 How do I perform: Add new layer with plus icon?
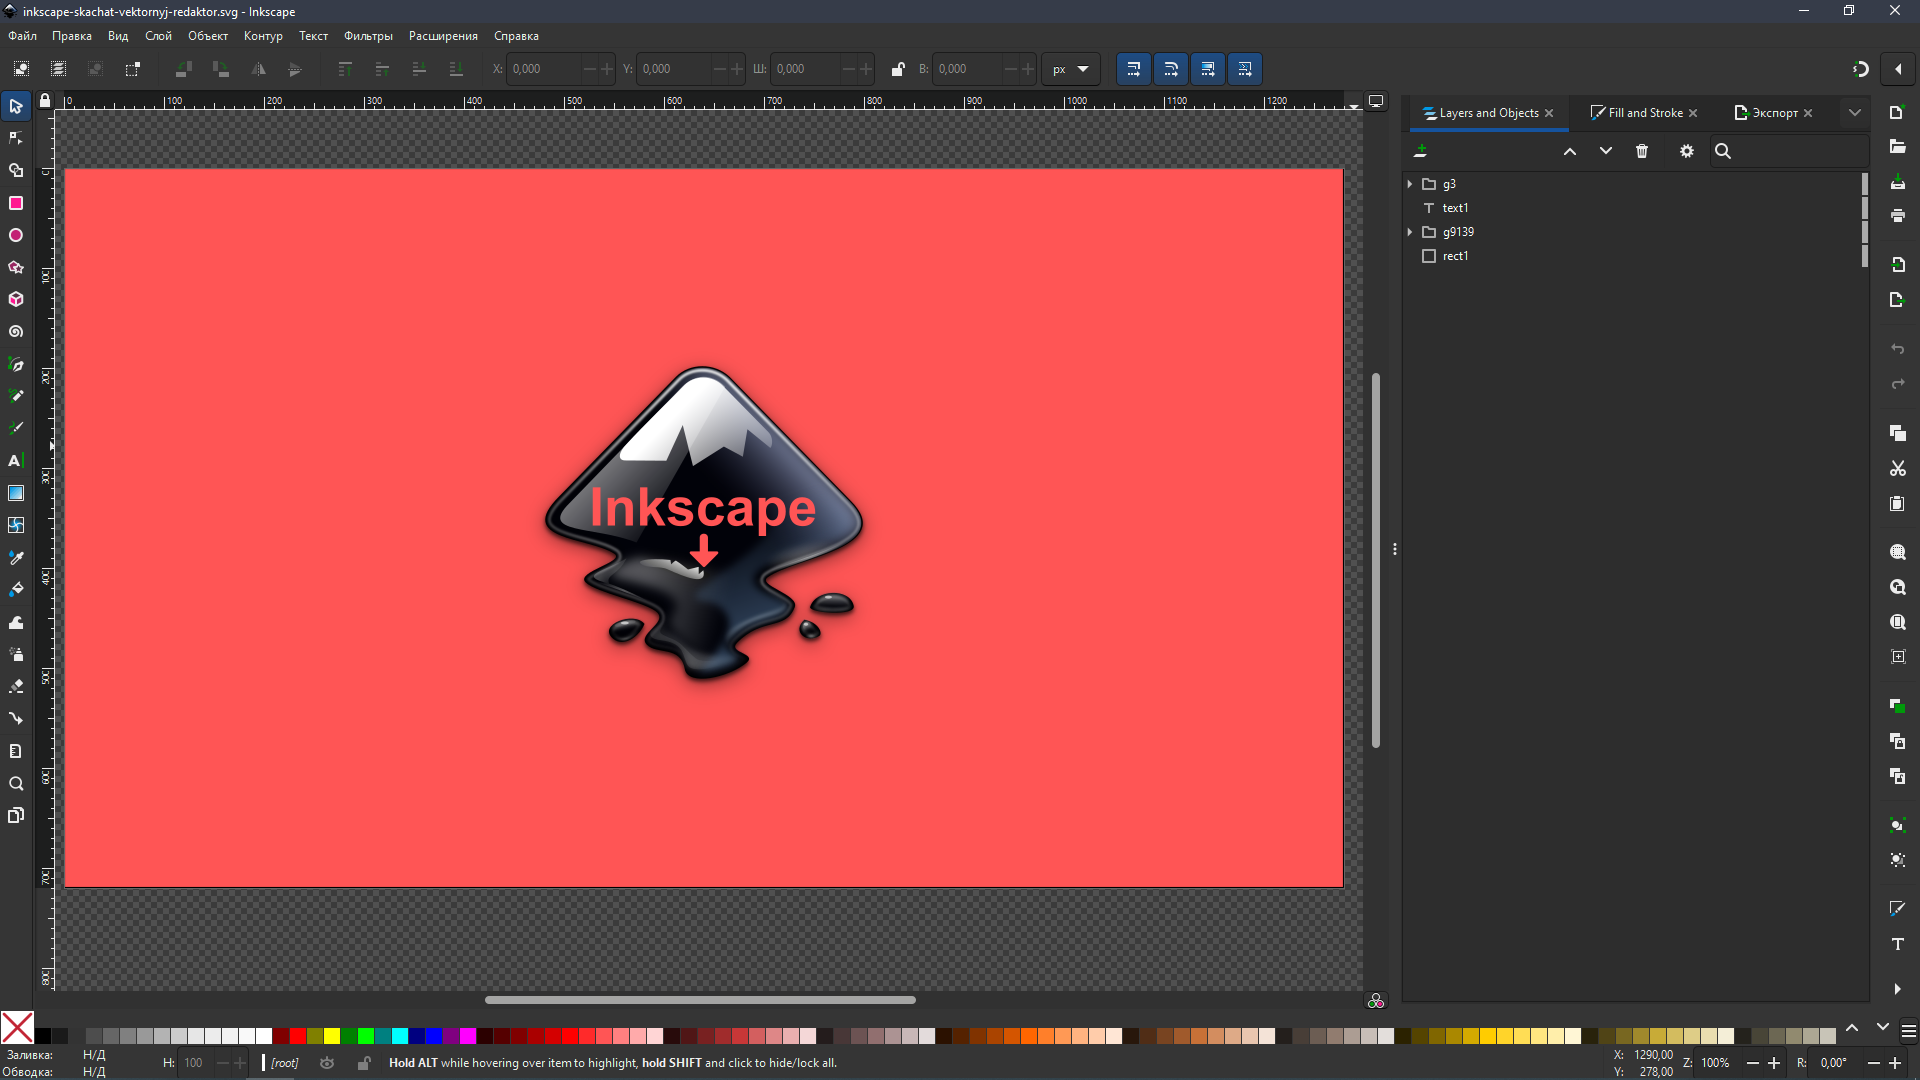[1420, 151]
